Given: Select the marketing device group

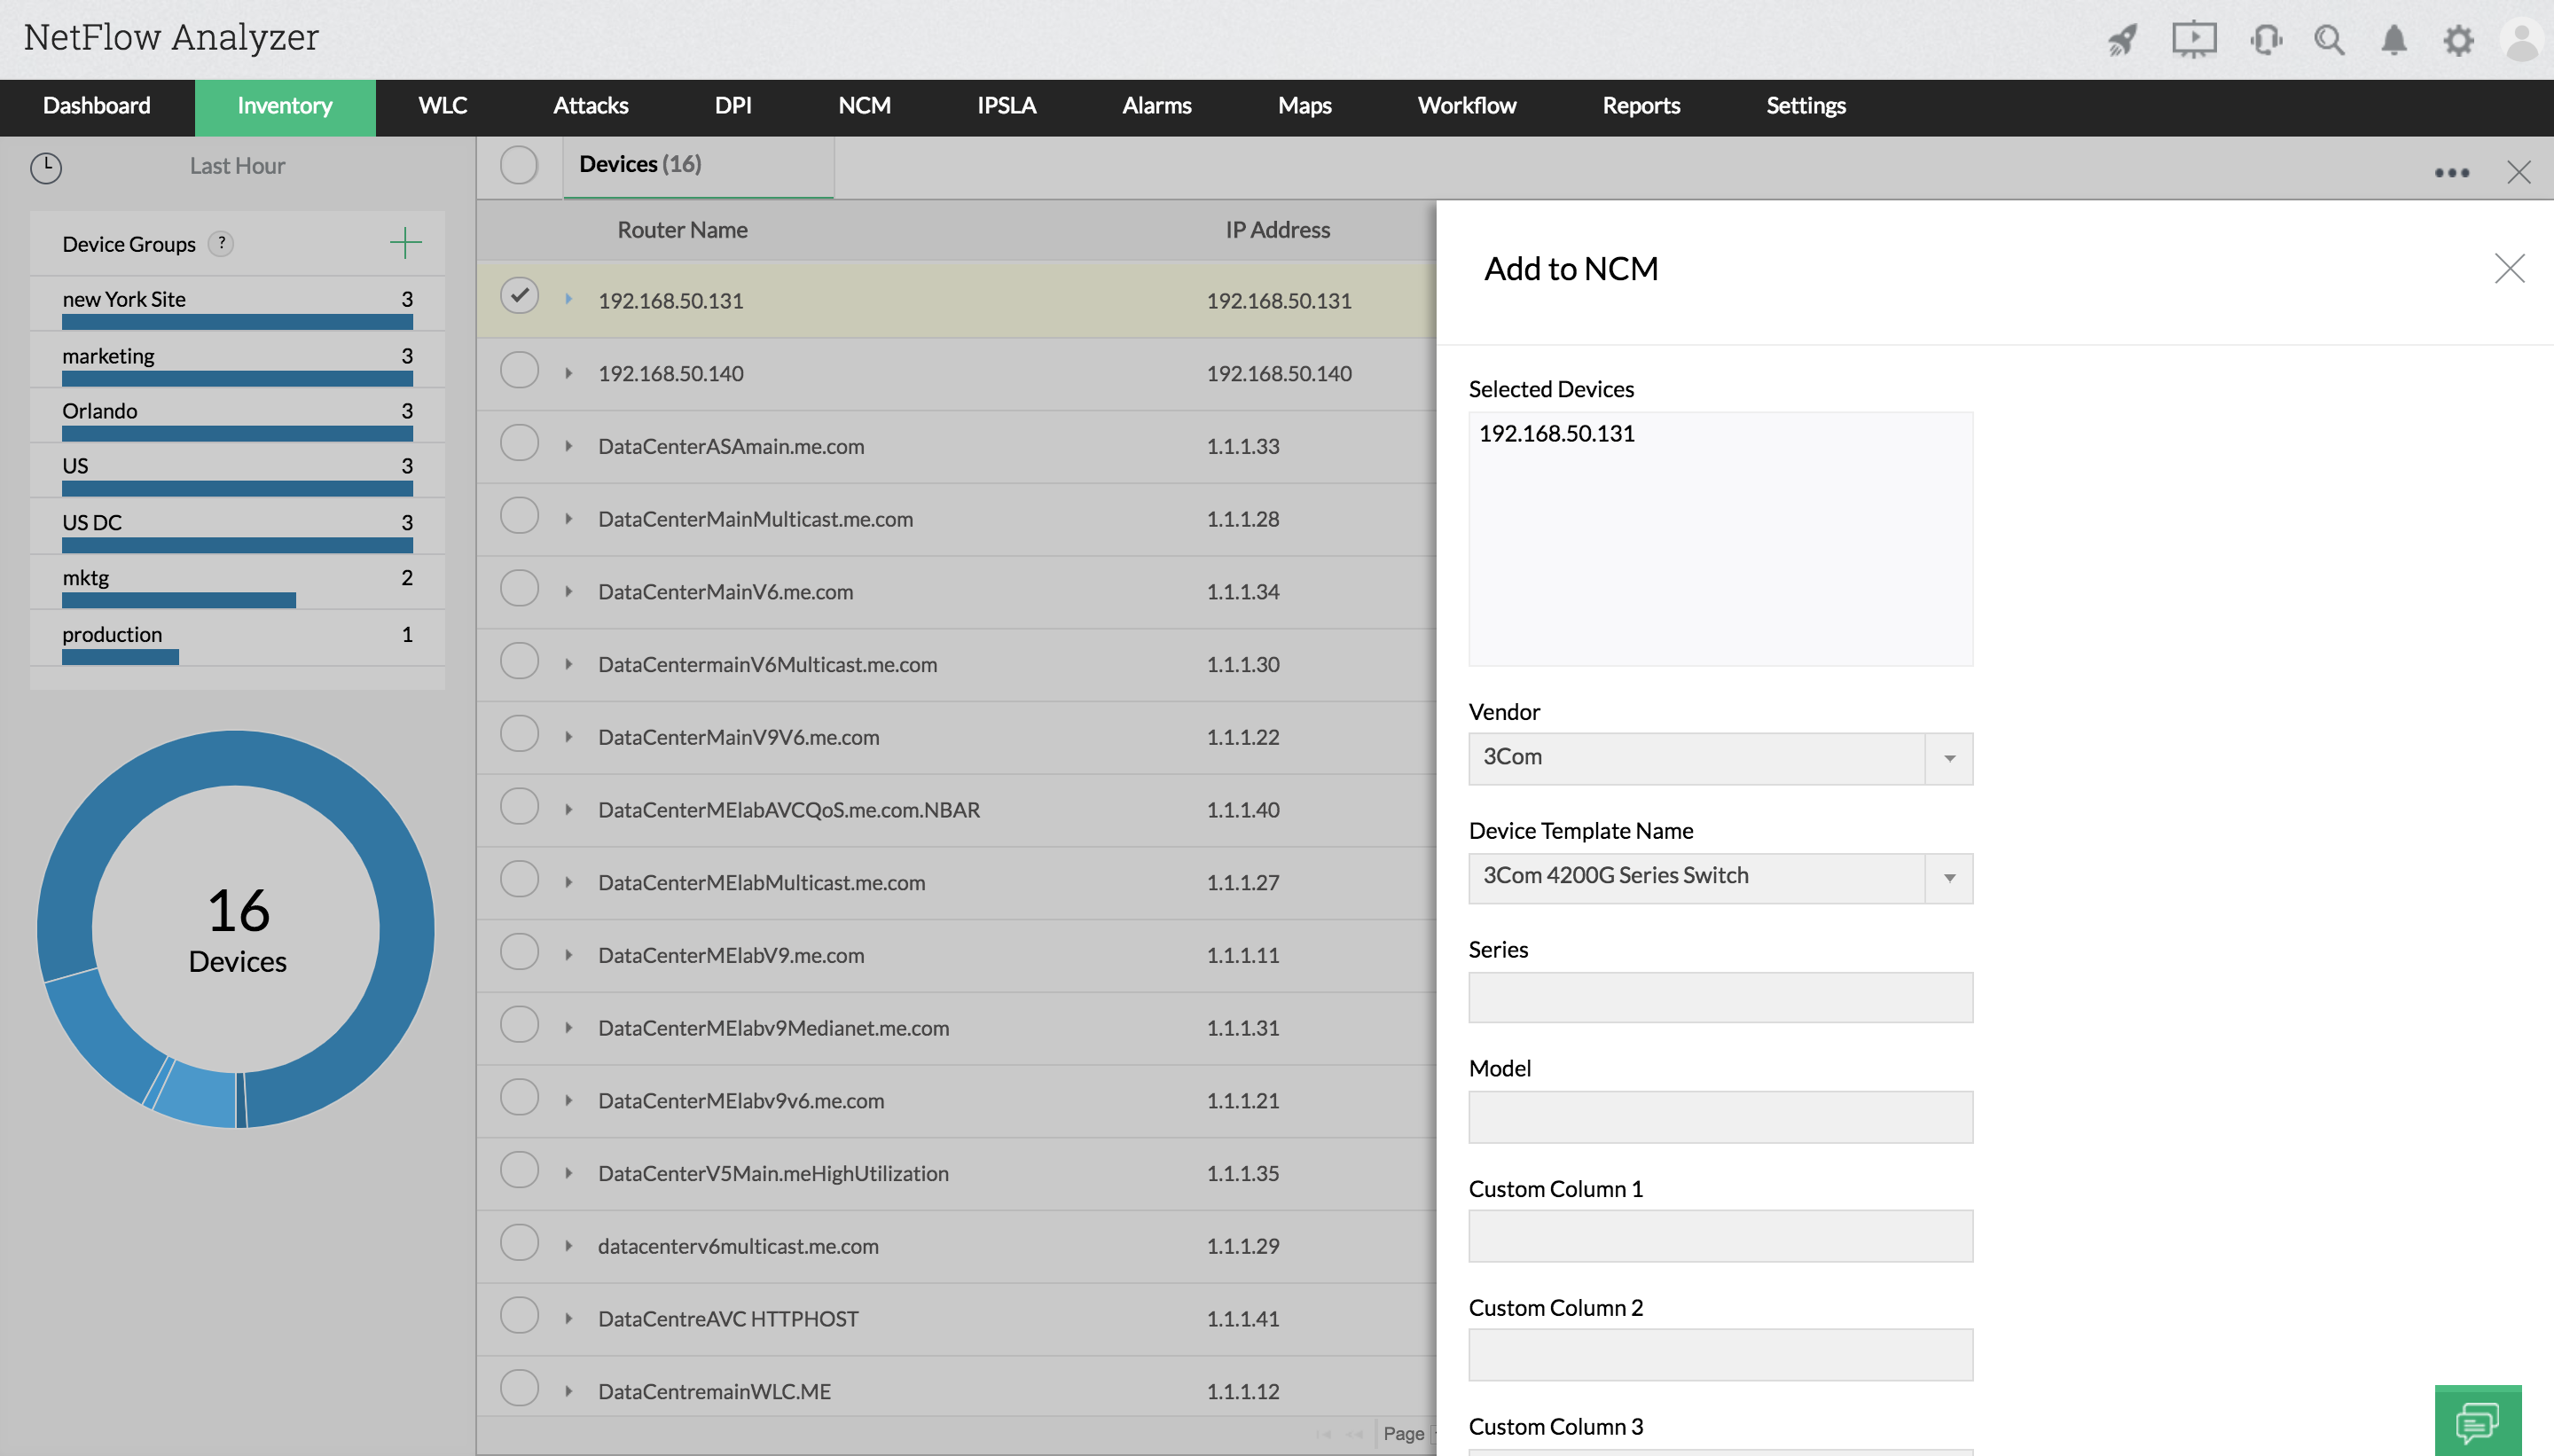Looking at the screenshot, I should pos(108,356).
